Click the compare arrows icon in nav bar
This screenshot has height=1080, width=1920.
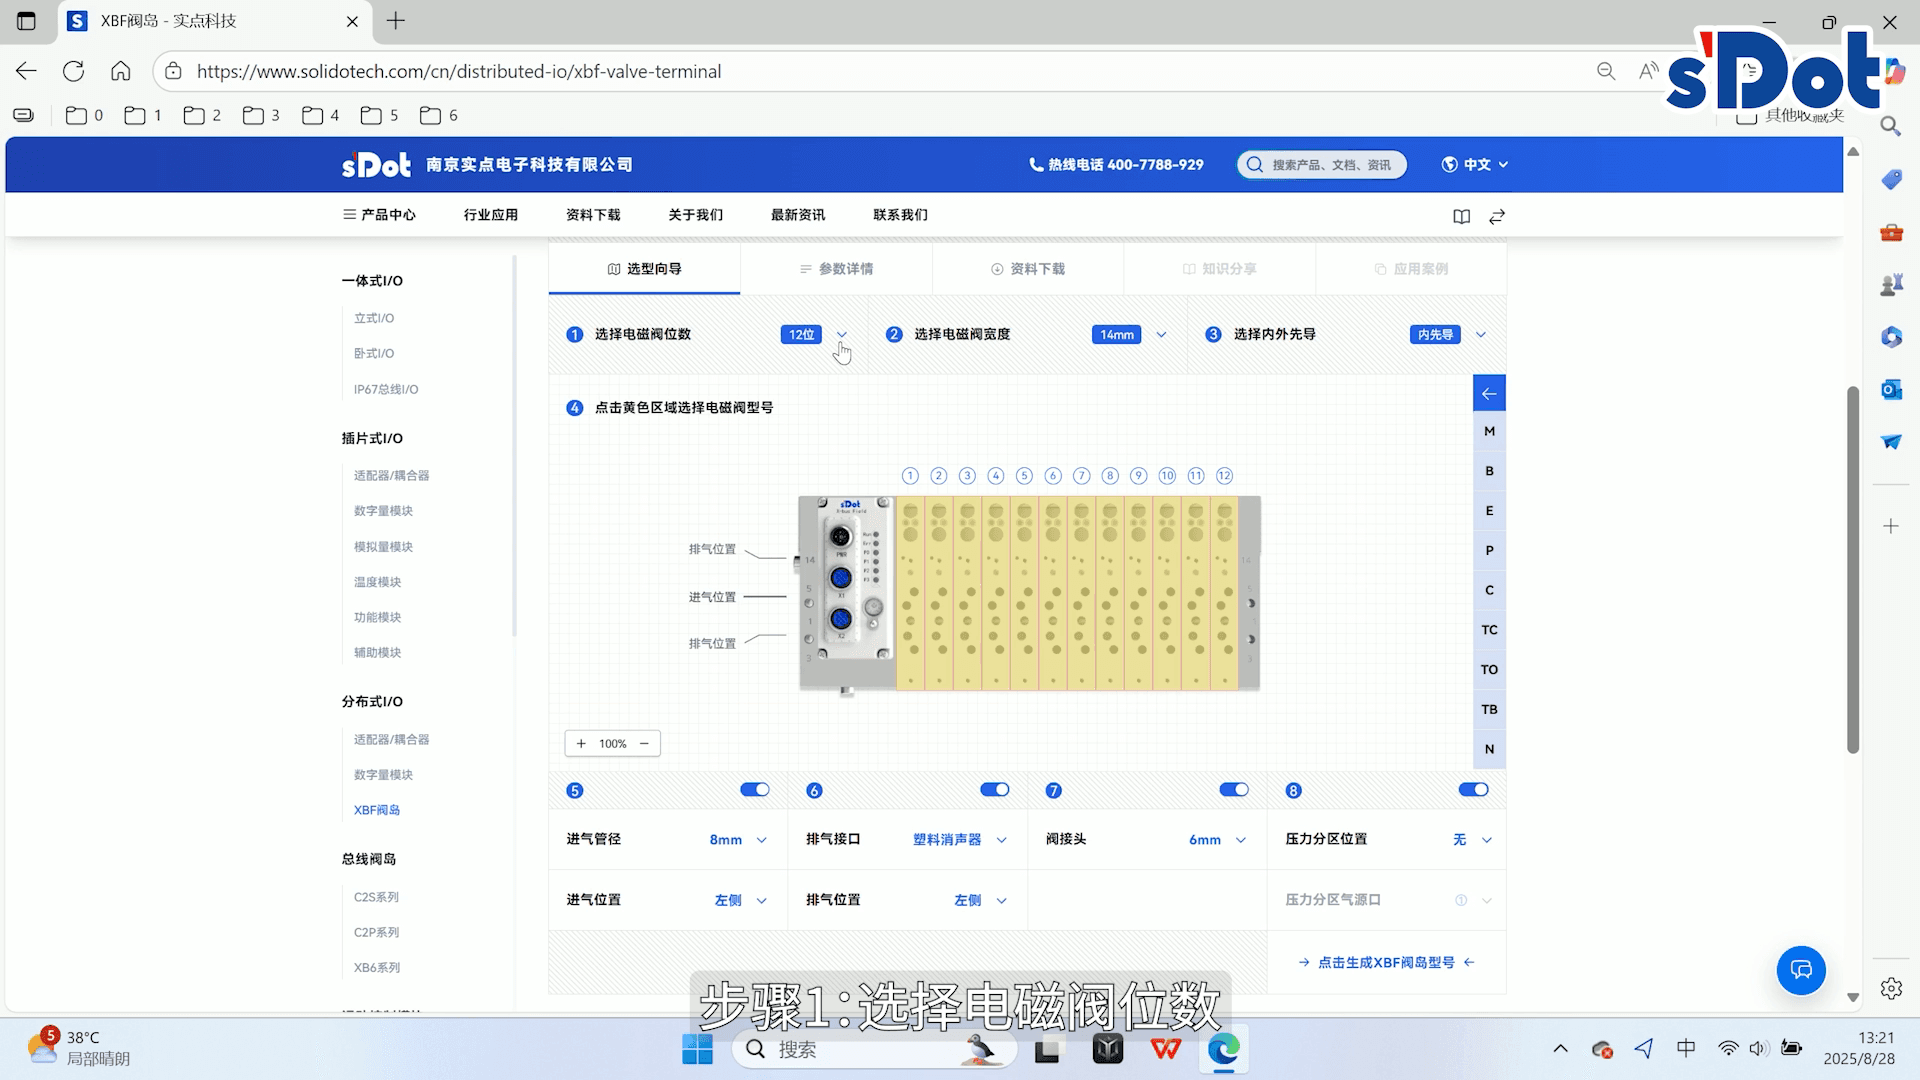click(1497, 216)
